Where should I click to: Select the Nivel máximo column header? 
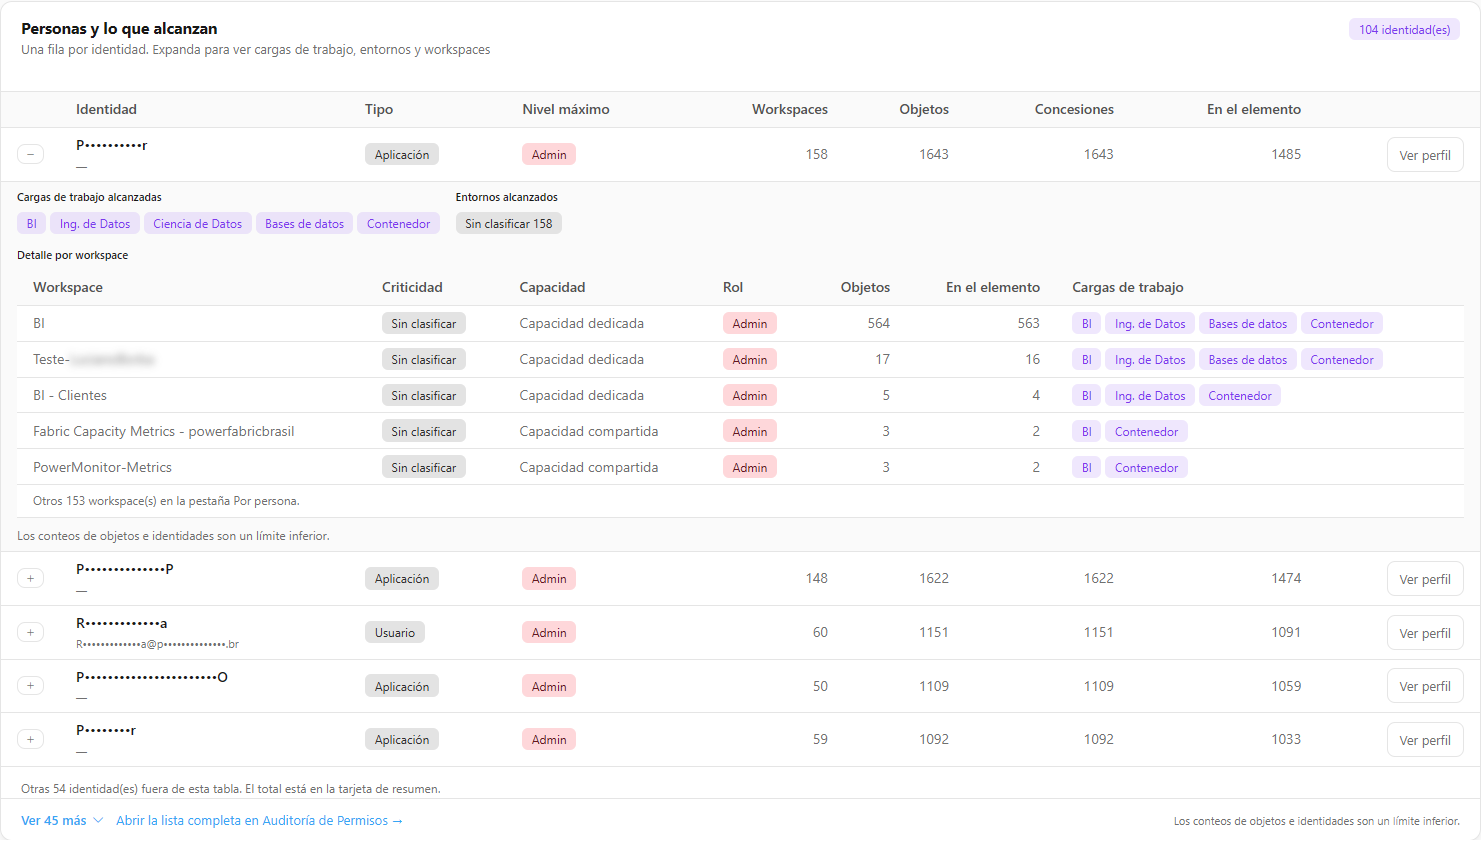pos(565,109)
